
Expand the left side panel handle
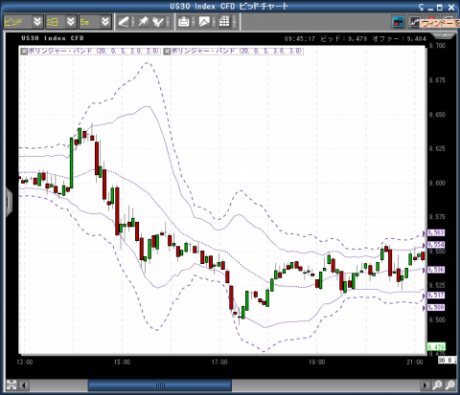coord(9,202)
